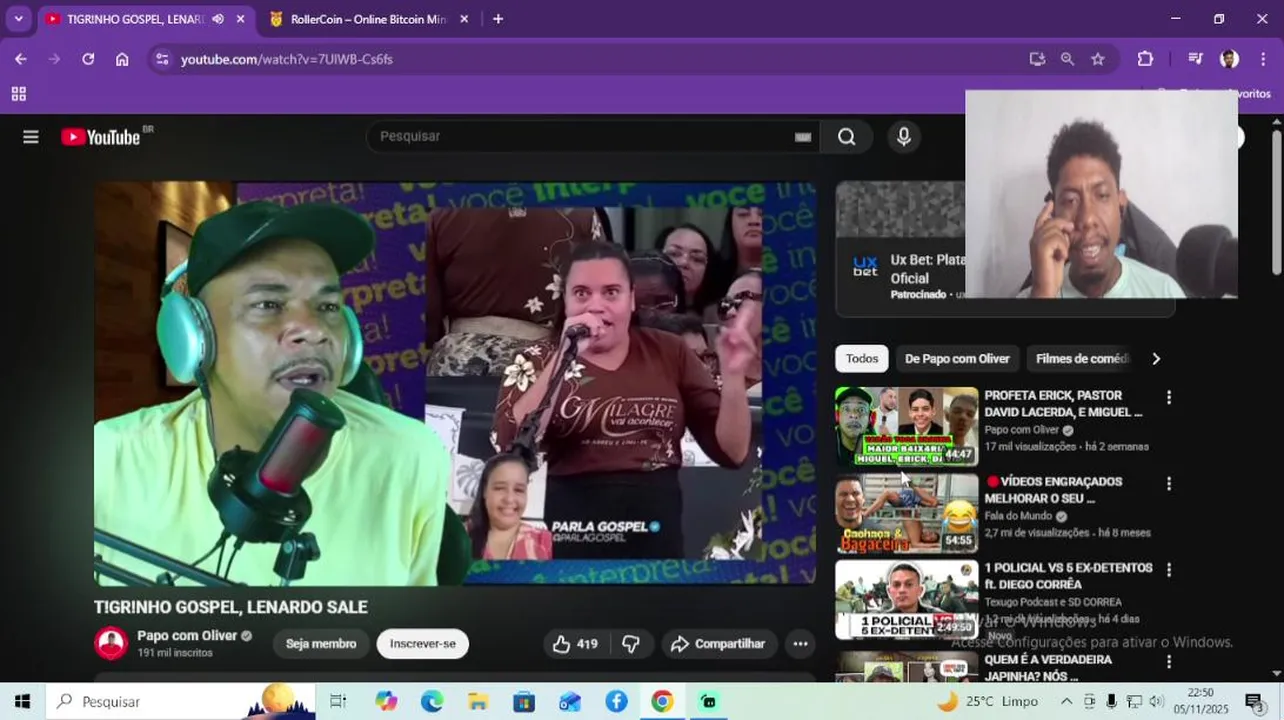Image resolution: width=1284 pixels, height=720 pixels.
Task: Open options menu for Vídeos Engraçados video
Action: pyautogui.click(x=1168, y=483)
